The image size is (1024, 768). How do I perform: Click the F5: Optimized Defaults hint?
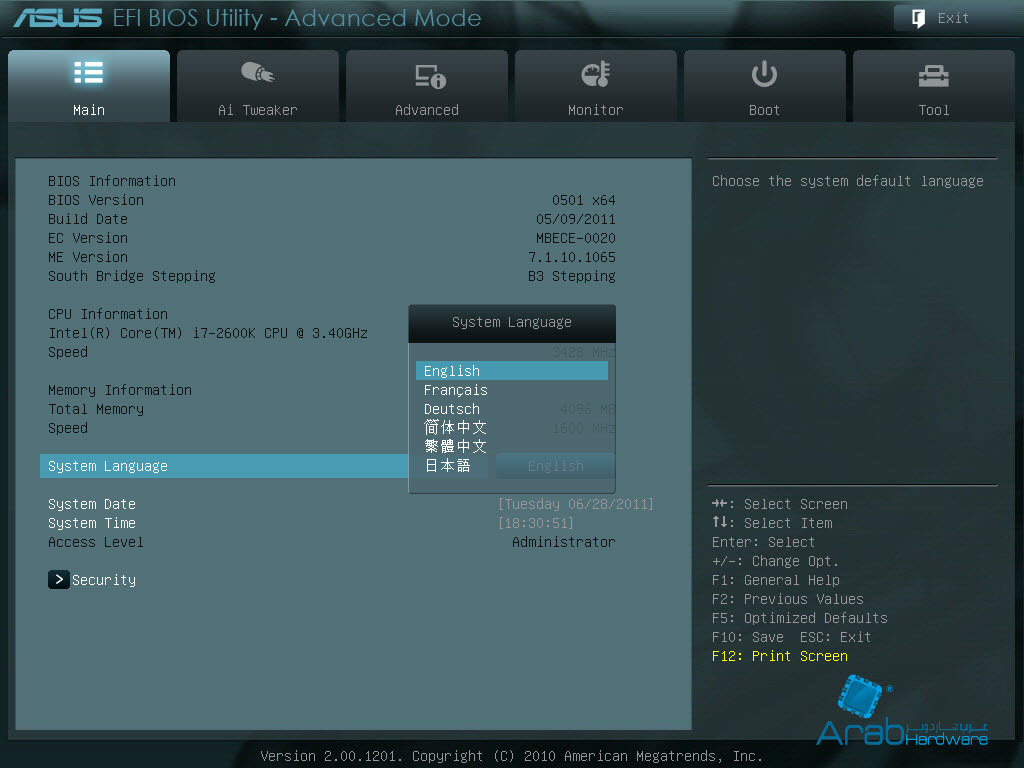[x=799, y=618]
